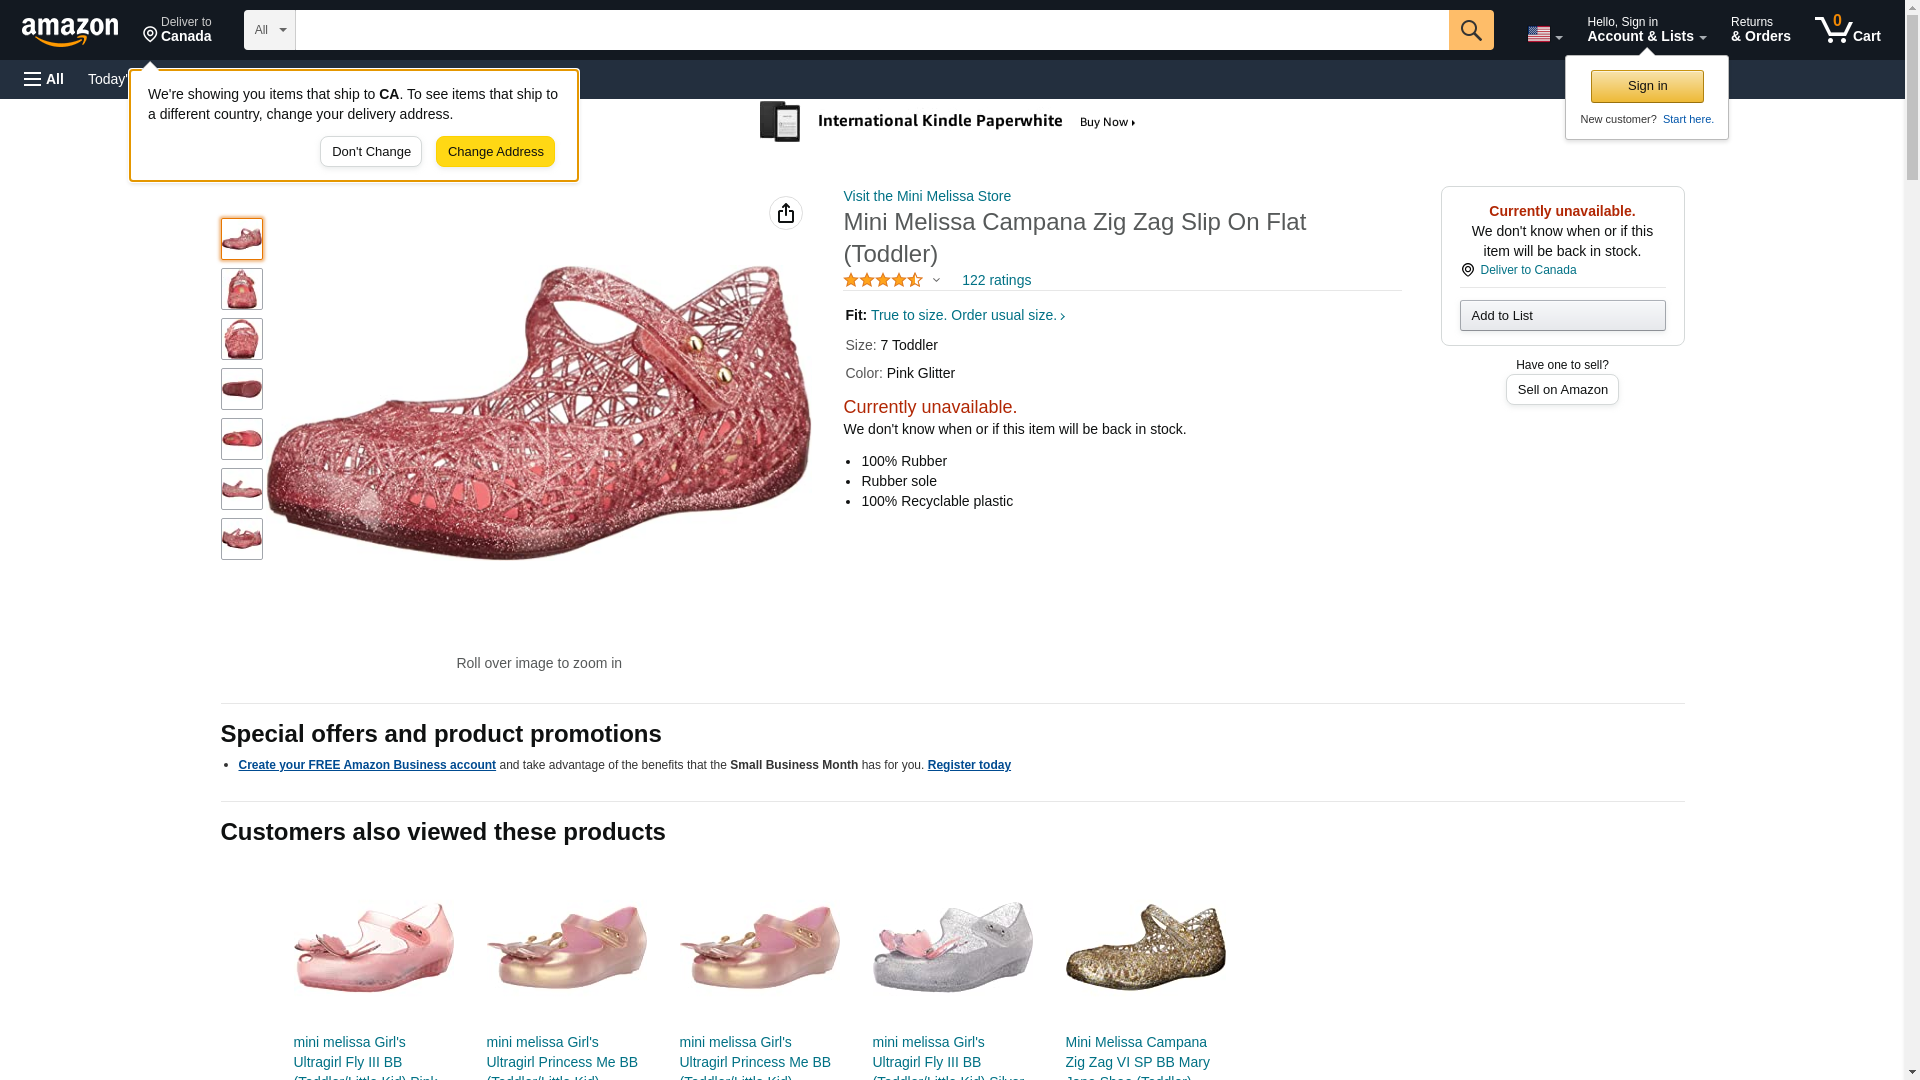1920x1080 pixels.
Task: Open the shopping cart
Action: (1847, 30)
